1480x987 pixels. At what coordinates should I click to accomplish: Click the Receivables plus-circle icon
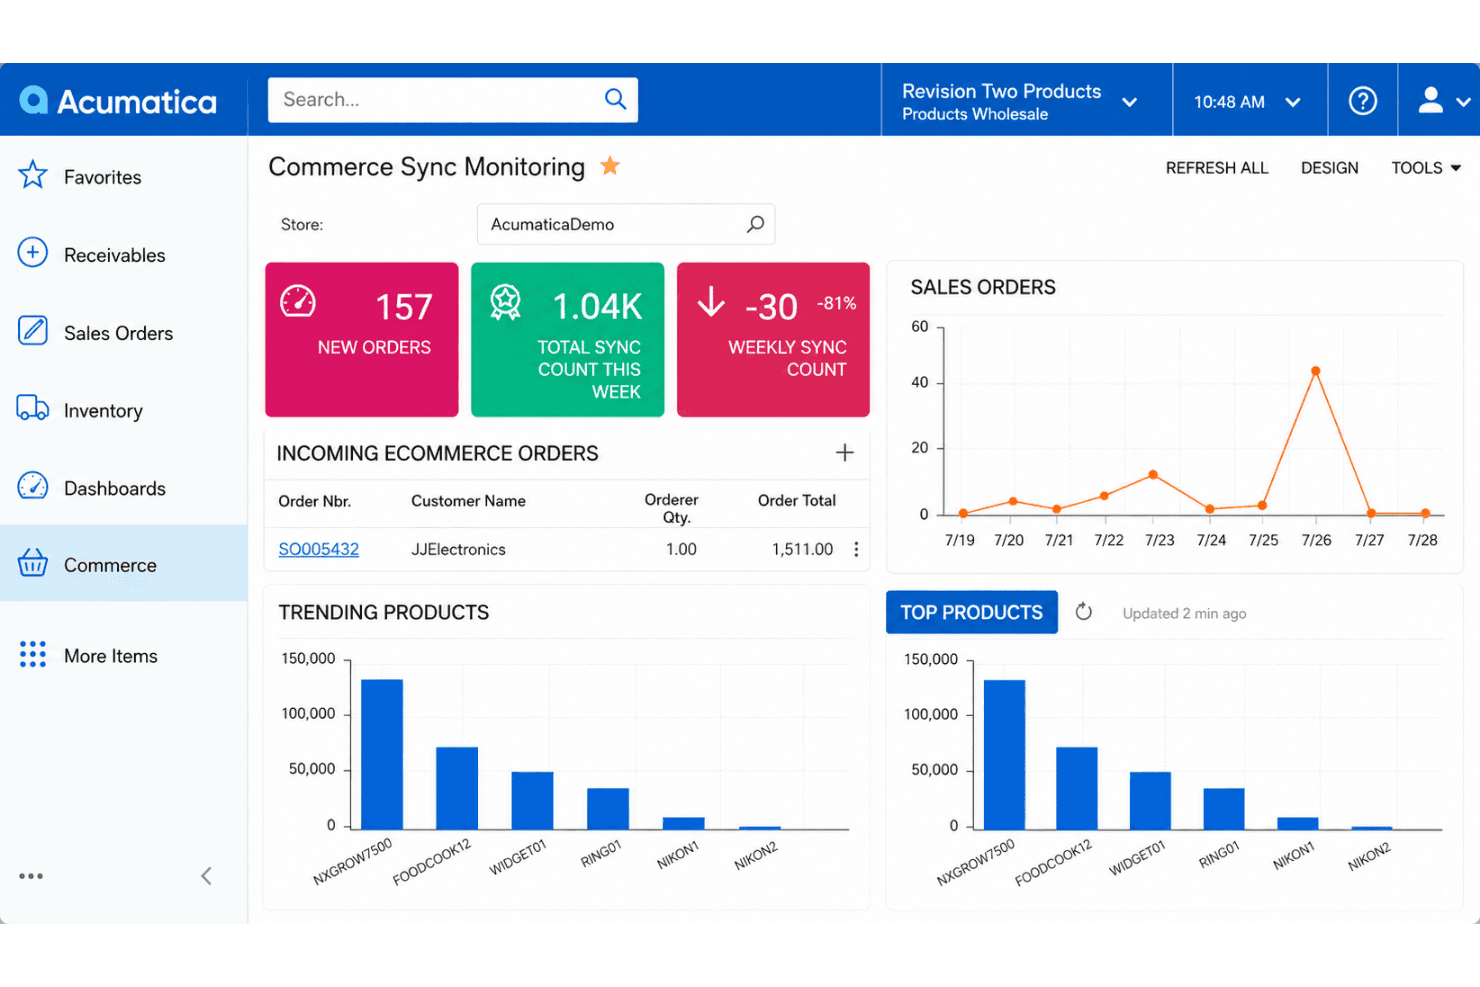(33, 253)
